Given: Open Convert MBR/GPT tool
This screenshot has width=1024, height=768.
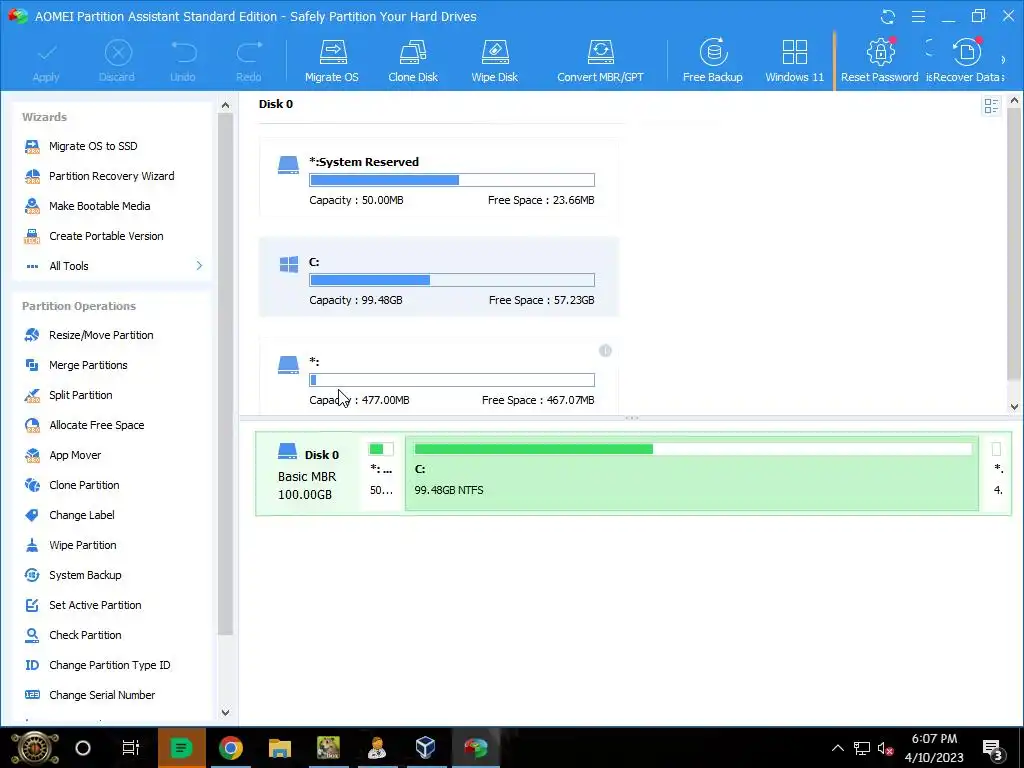Looking at the screenshot, I should click(600, 61).
